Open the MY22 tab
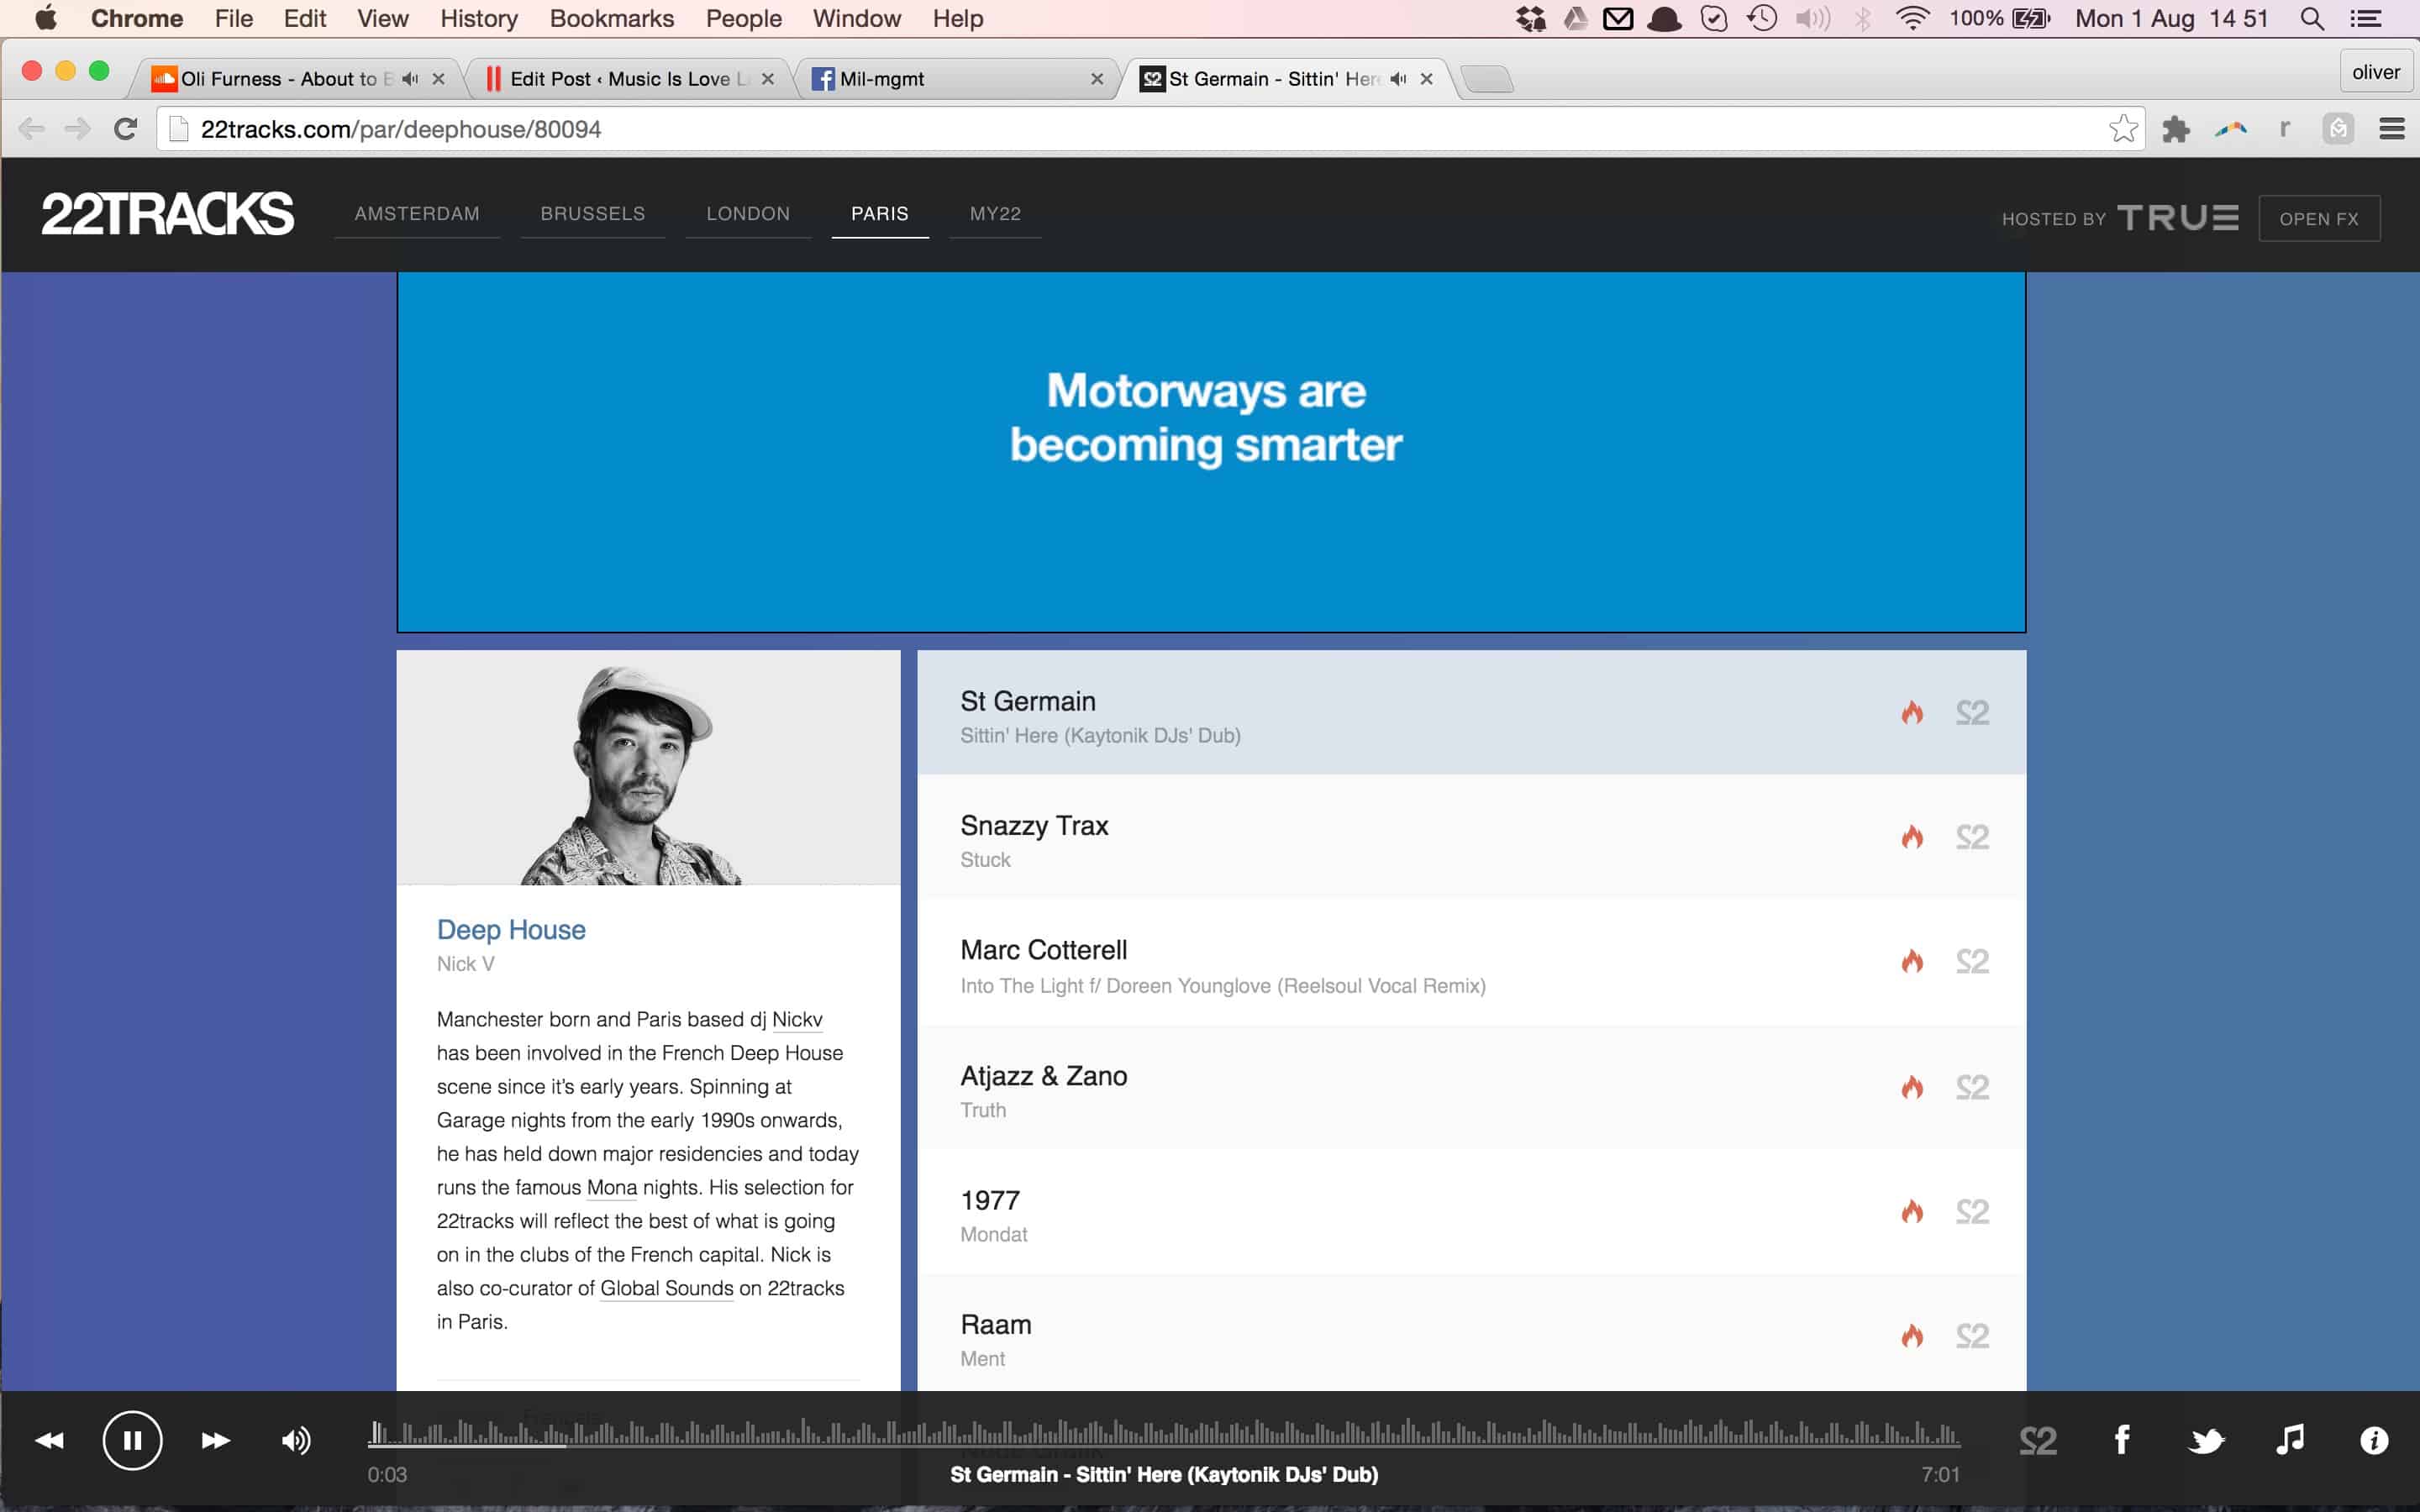 [x=995, y=213]
